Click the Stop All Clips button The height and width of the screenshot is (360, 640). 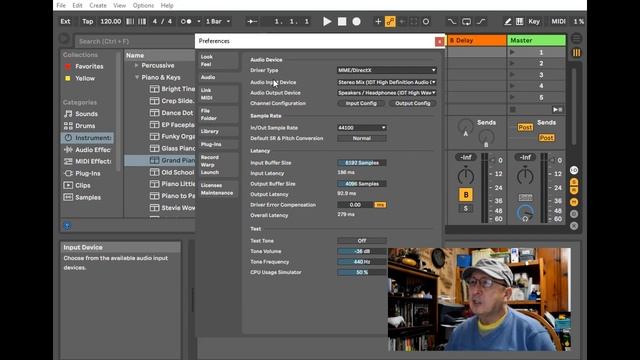(x=513, y=109)
